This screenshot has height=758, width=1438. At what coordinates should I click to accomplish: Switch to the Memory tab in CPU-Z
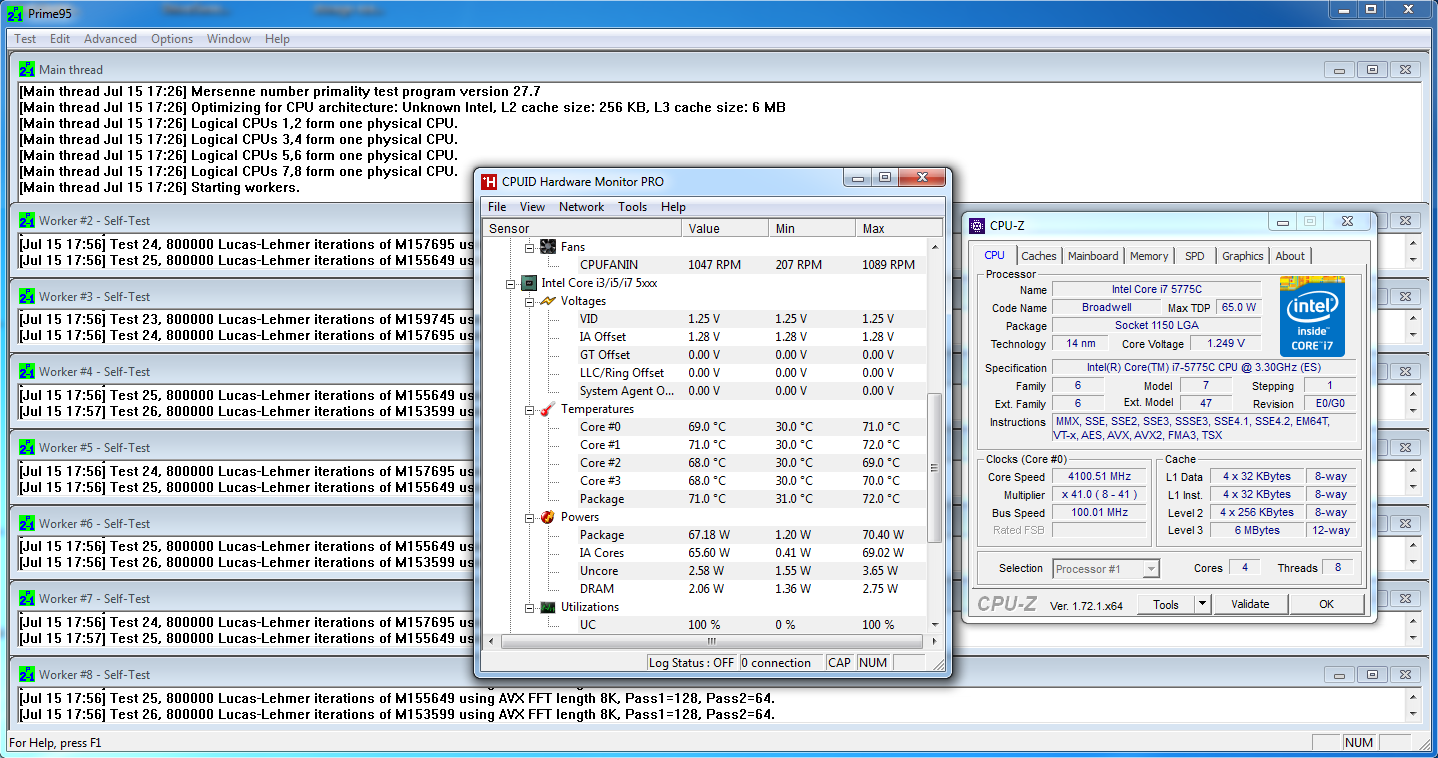pyautogui.click(x=1149, y=256)
